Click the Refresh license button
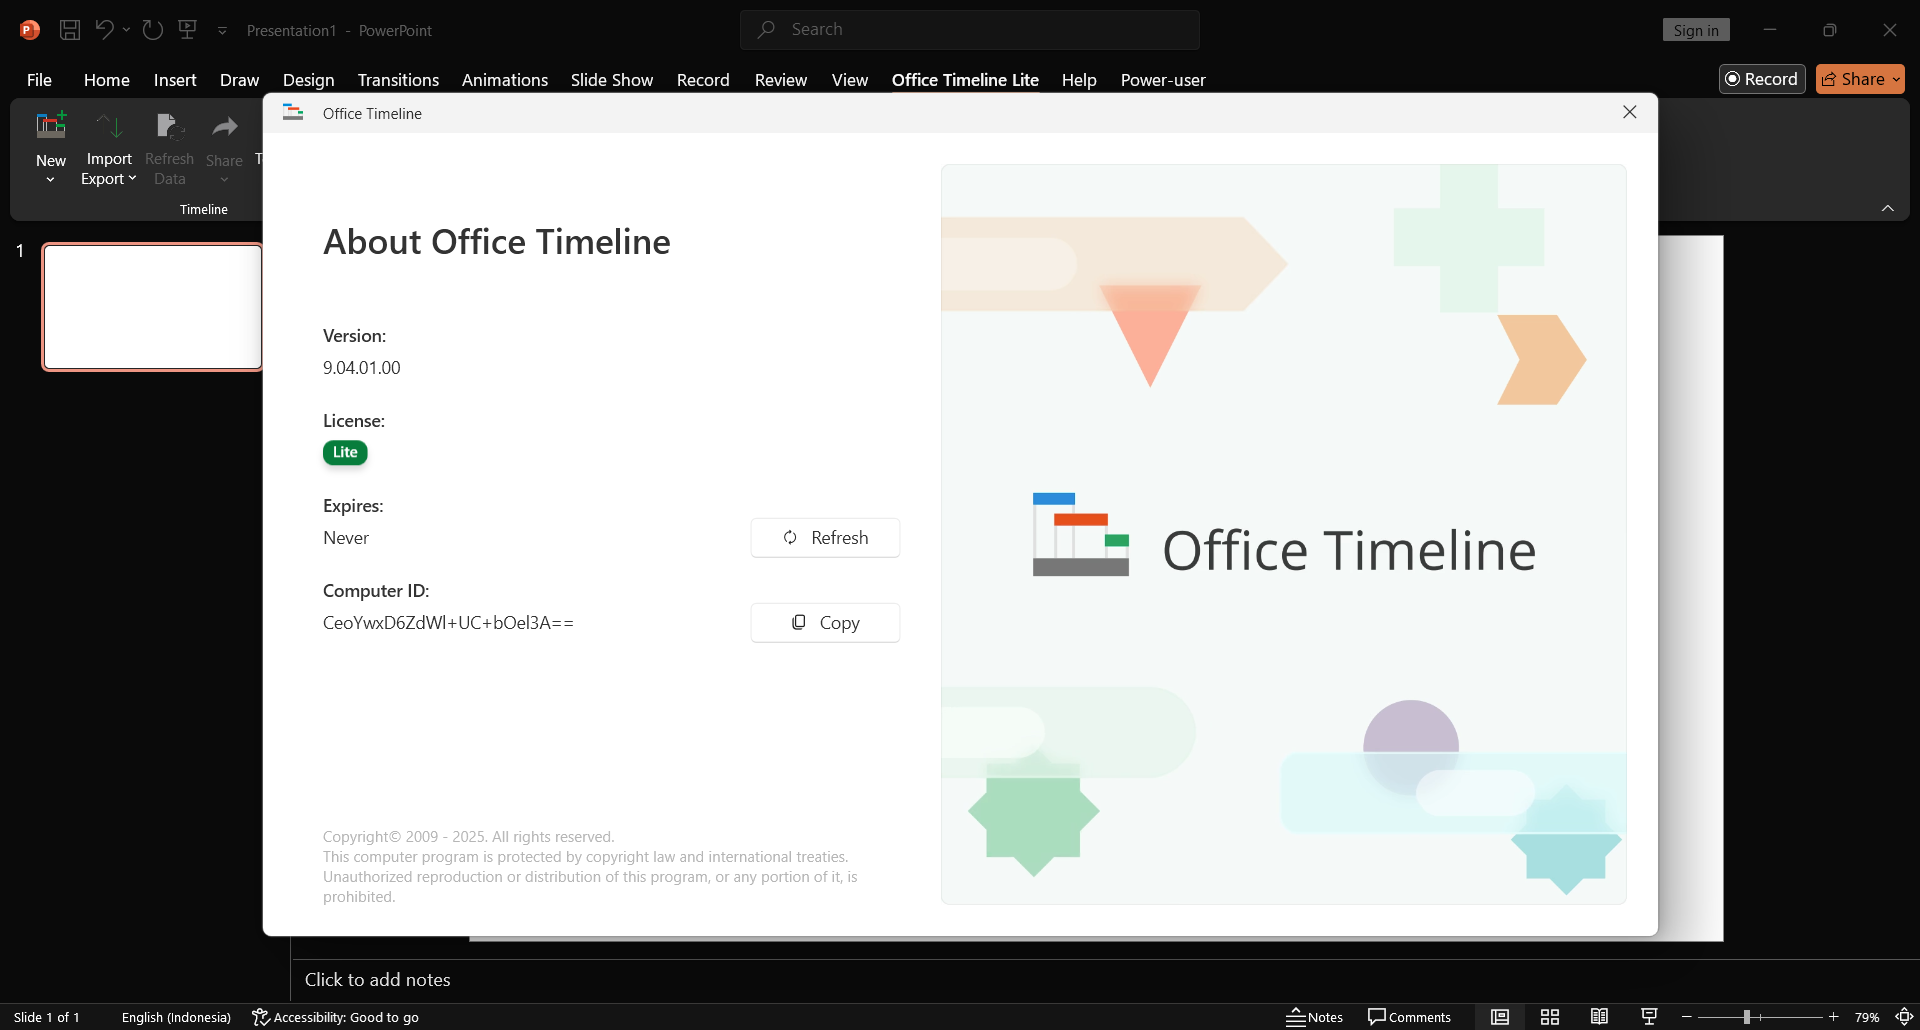 pyautogui.click(x=825, y=538)
